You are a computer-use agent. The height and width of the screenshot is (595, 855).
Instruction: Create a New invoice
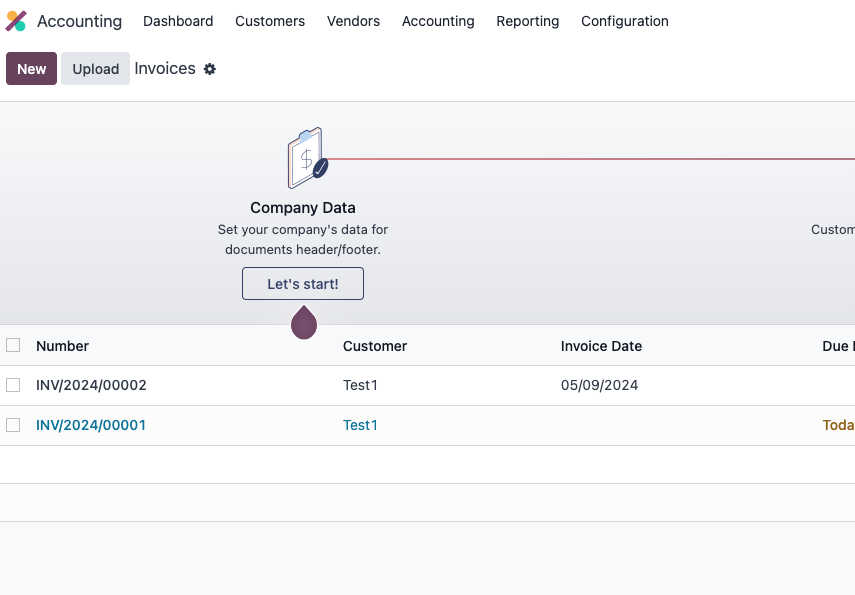[x=32, y=69]
